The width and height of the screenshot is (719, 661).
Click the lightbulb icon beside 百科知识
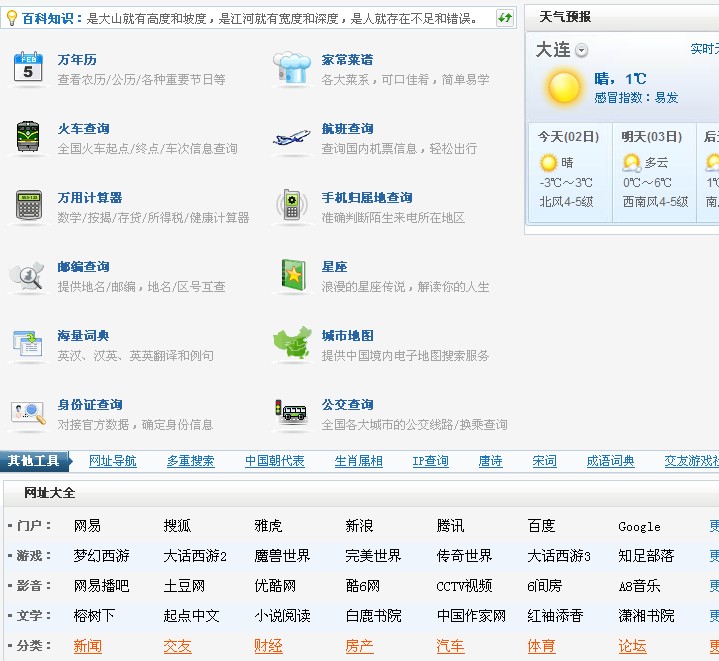(12, 18)
